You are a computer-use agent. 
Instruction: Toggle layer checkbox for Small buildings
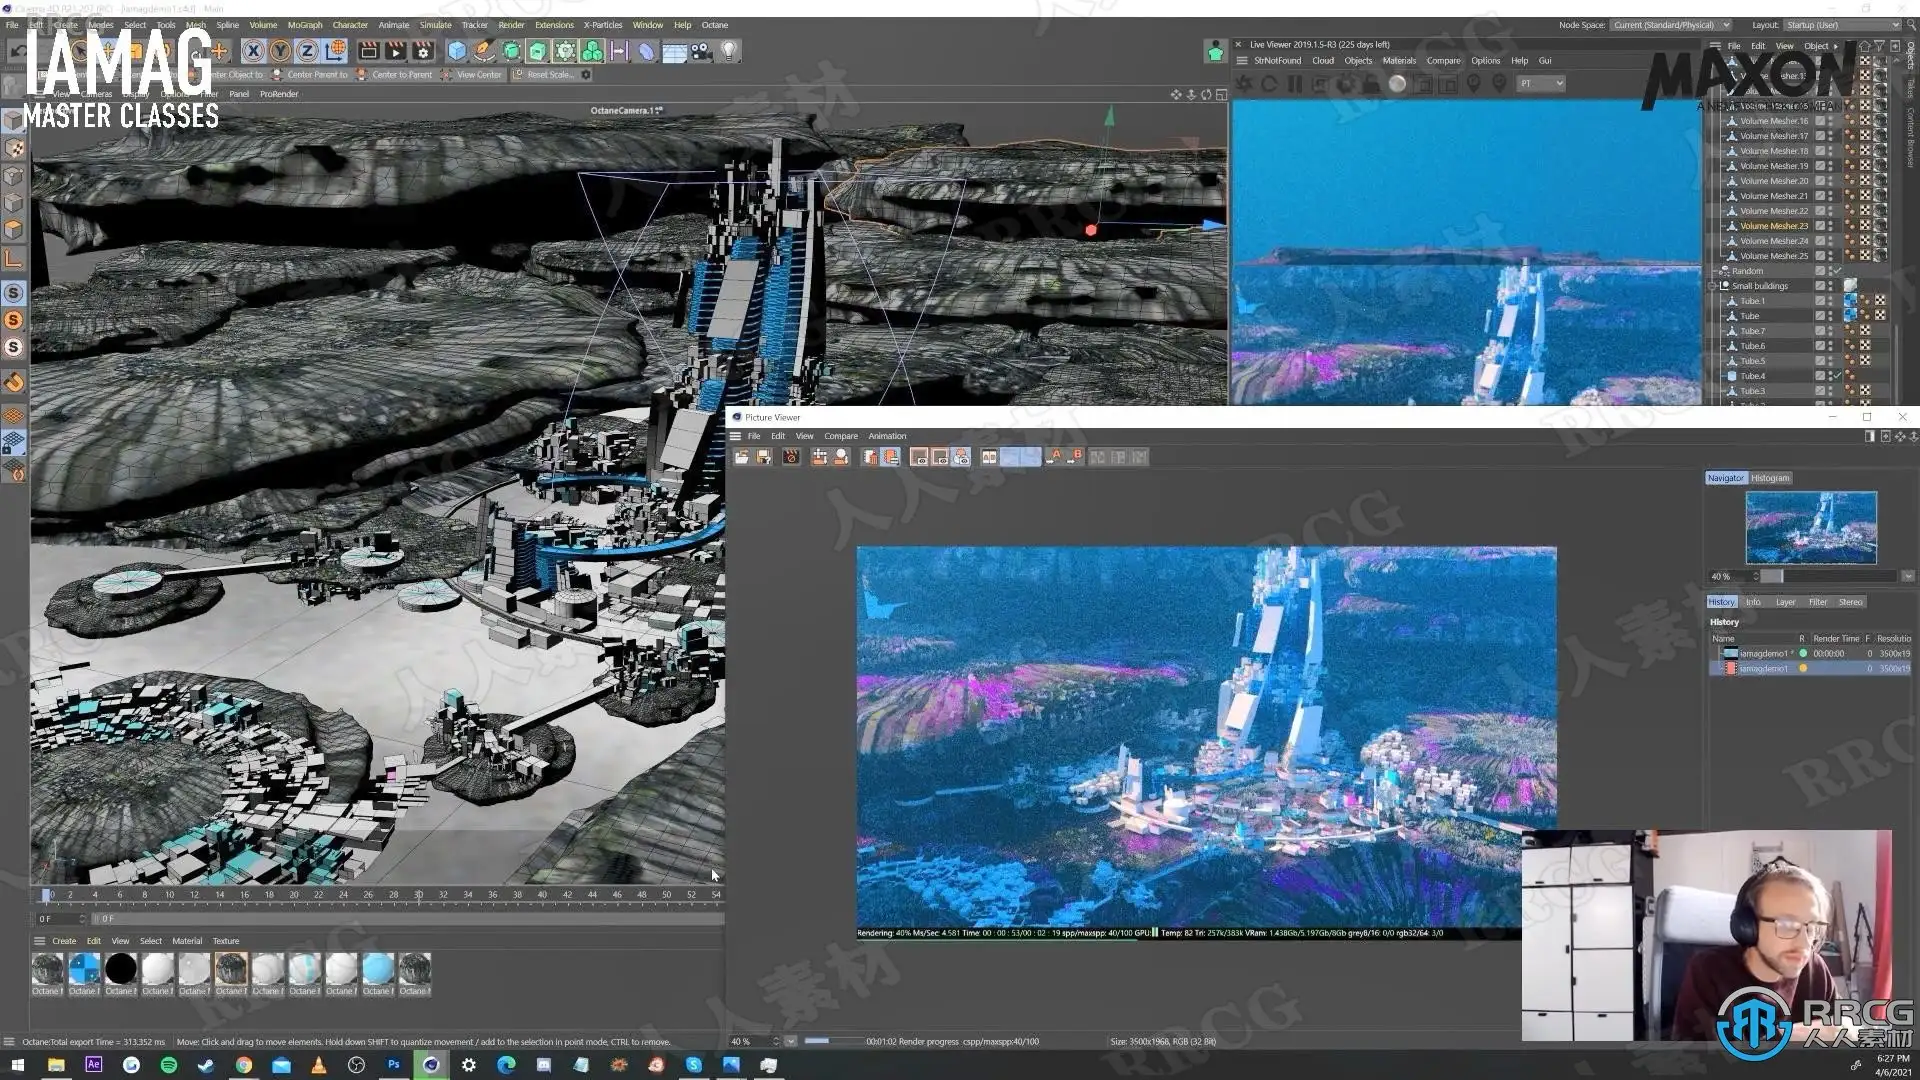(x=1820, y=286)
